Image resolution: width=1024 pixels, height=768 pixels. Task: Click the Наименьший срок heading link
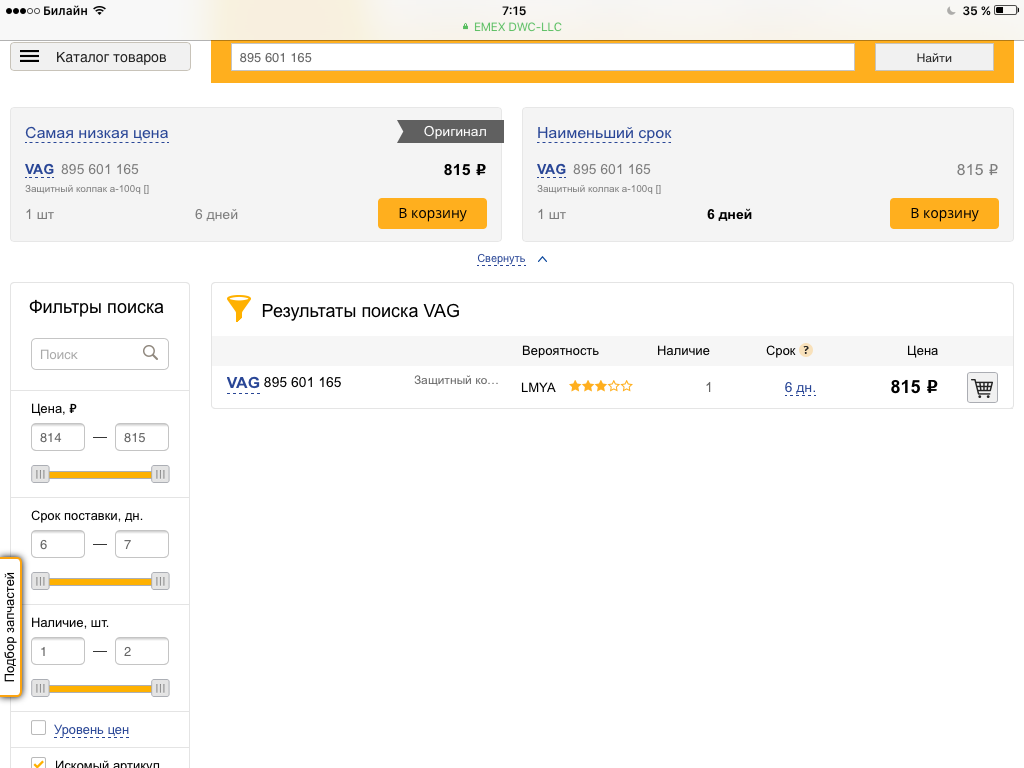604,133
